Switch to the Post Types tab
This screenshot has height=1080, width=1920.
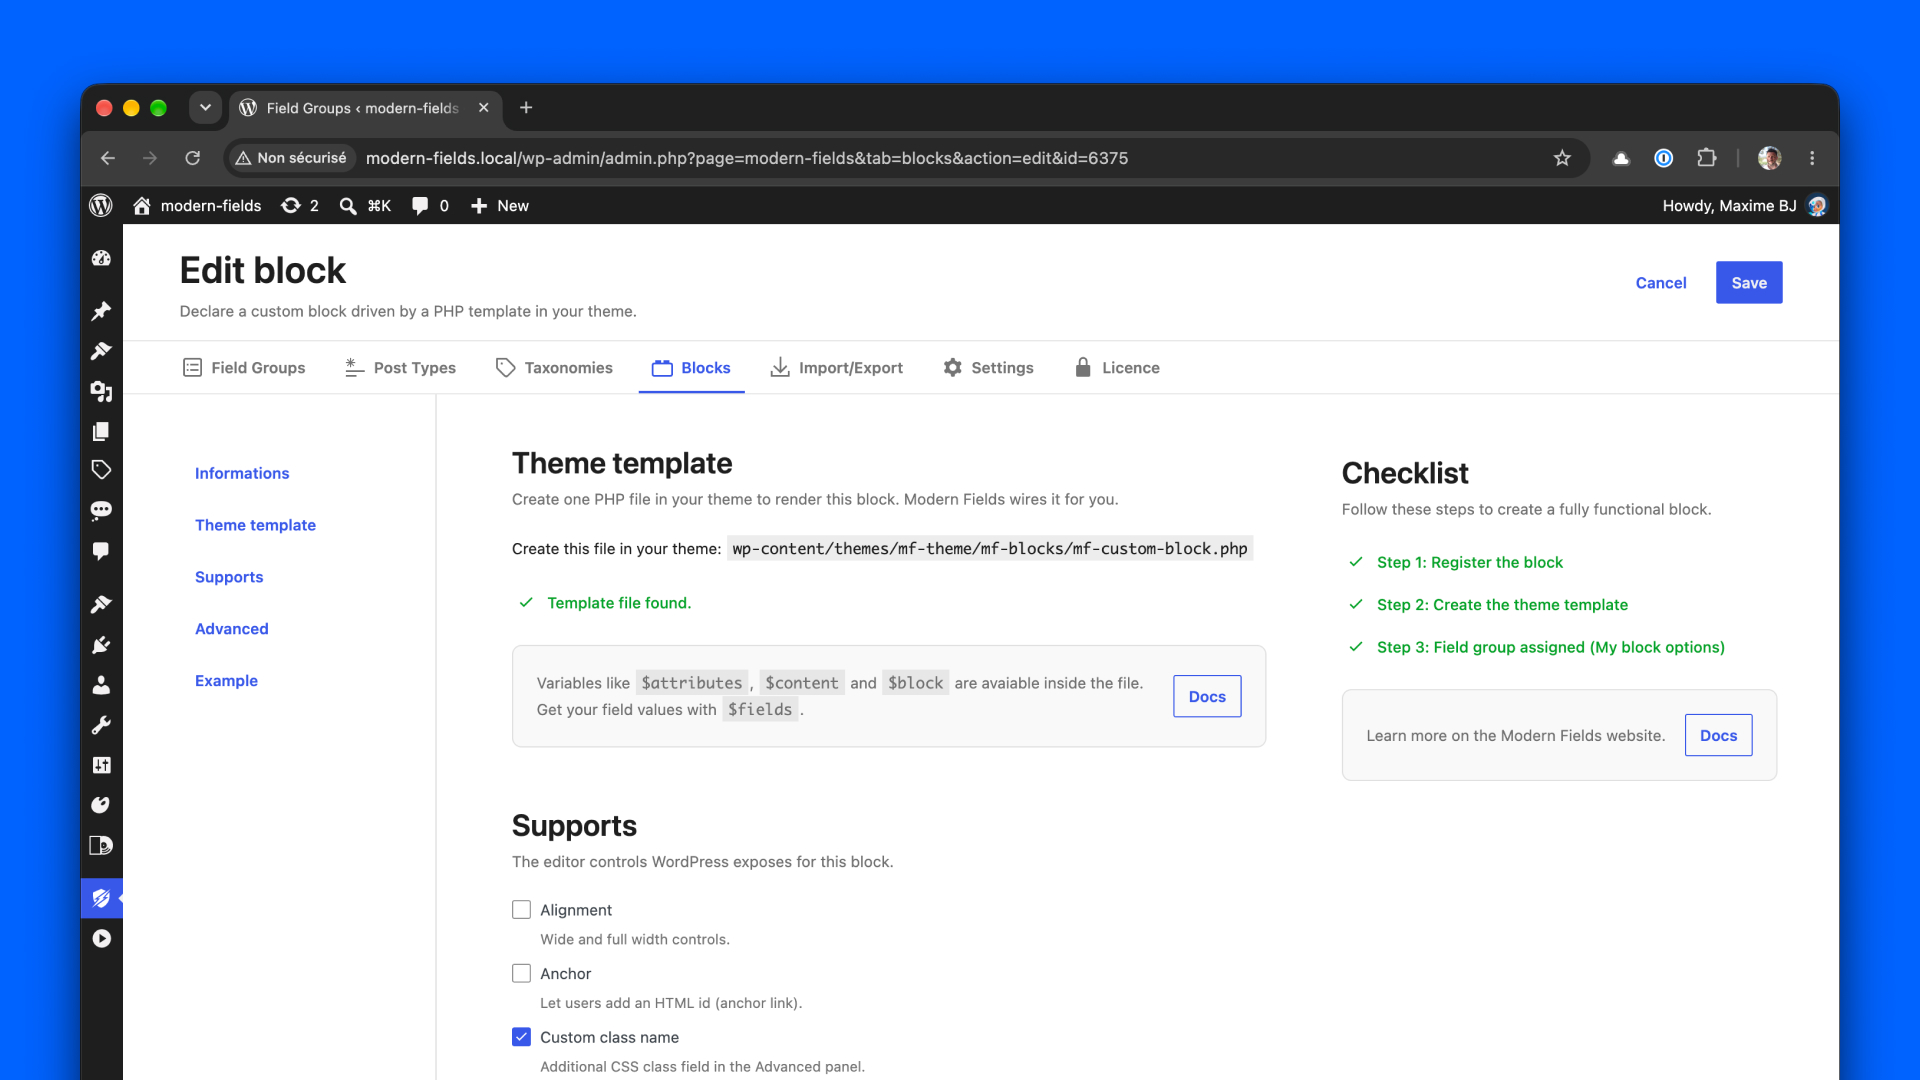coord(400,368)
